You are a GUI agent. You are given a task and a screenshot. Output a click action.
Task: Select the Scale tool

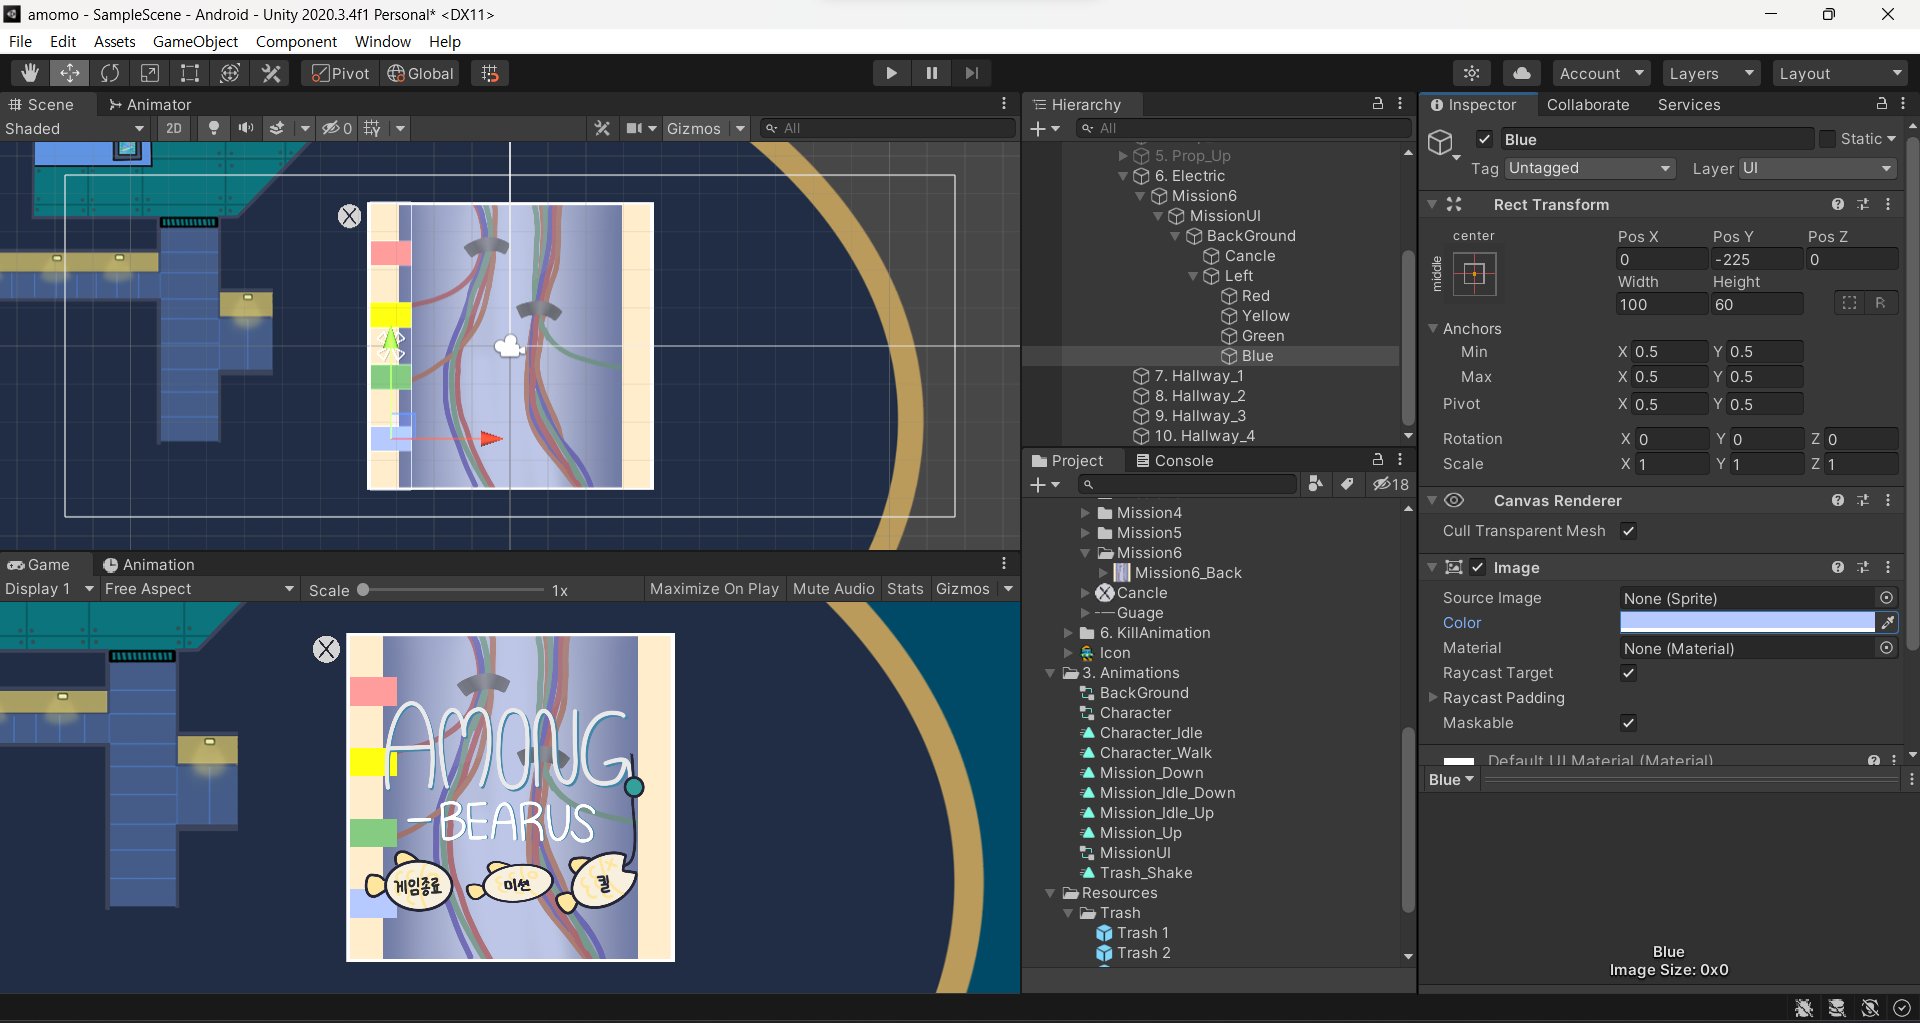pos(150,73)
